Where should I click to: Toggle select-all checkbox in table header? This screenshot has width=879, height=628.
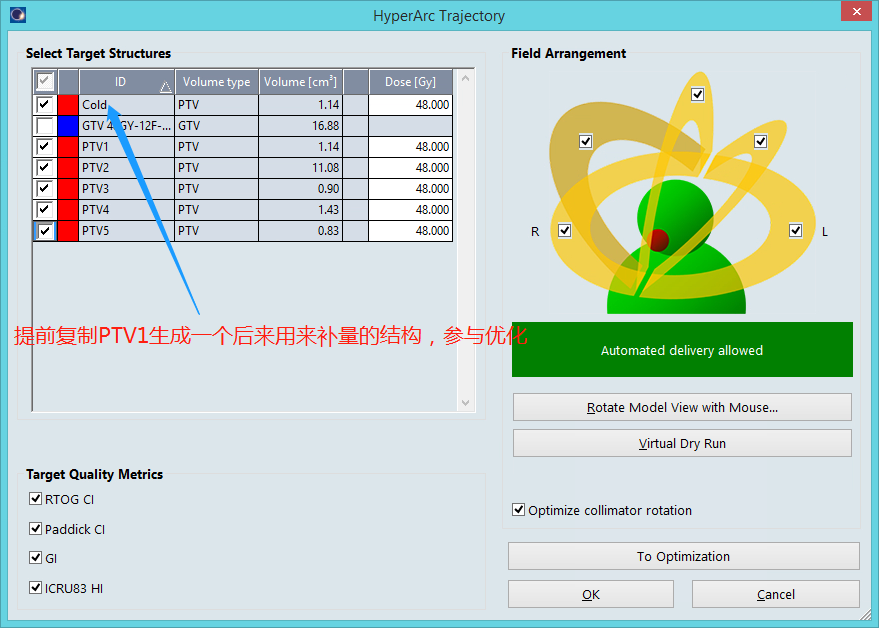point(44,82)
